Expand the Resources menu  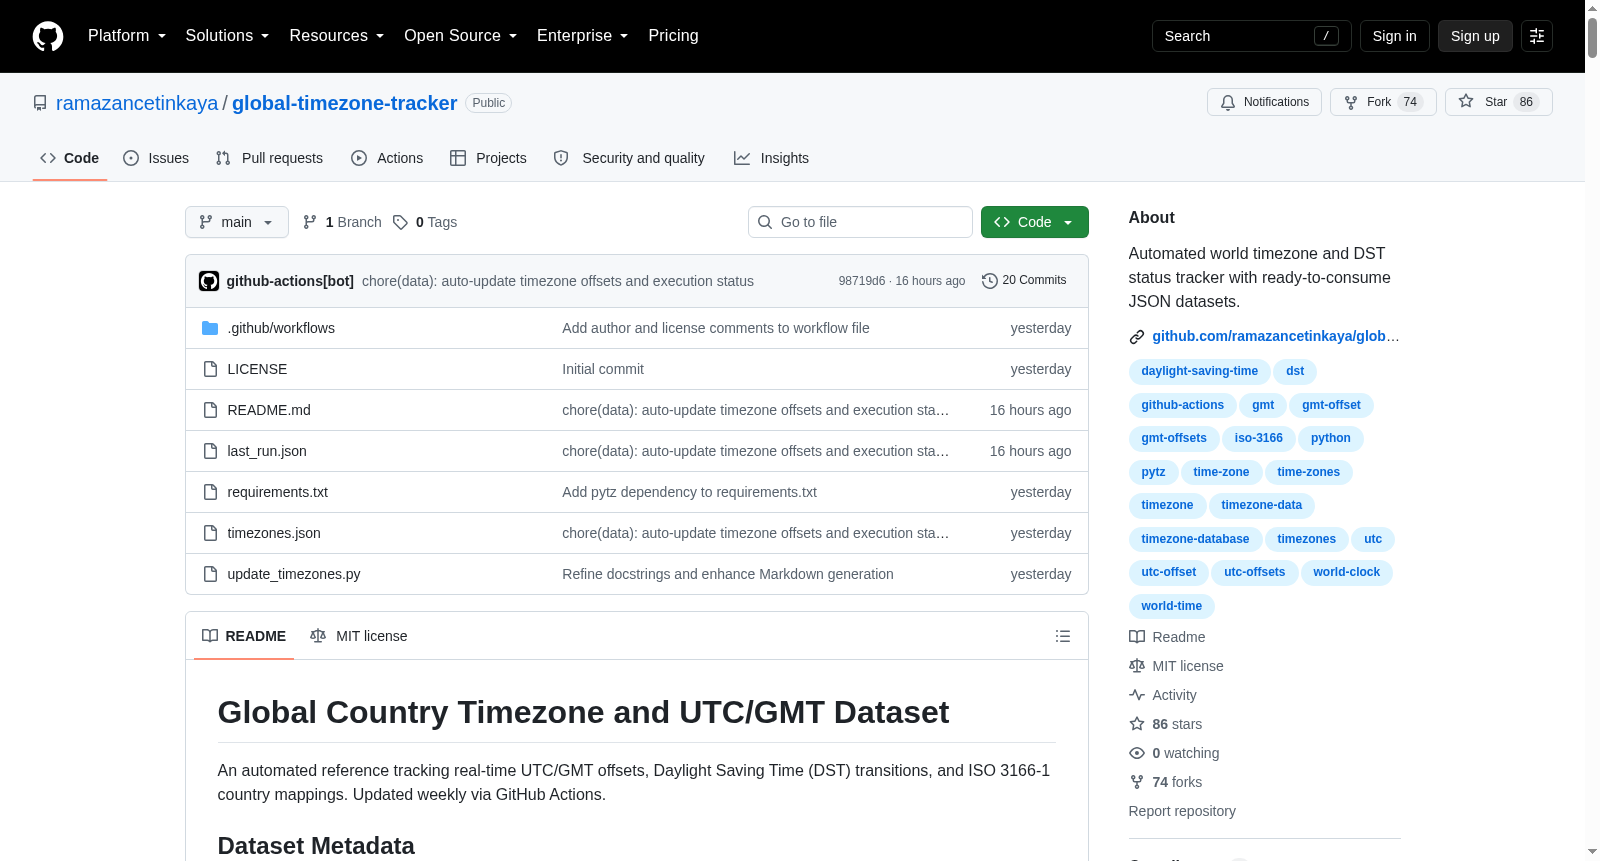point(337,36)
